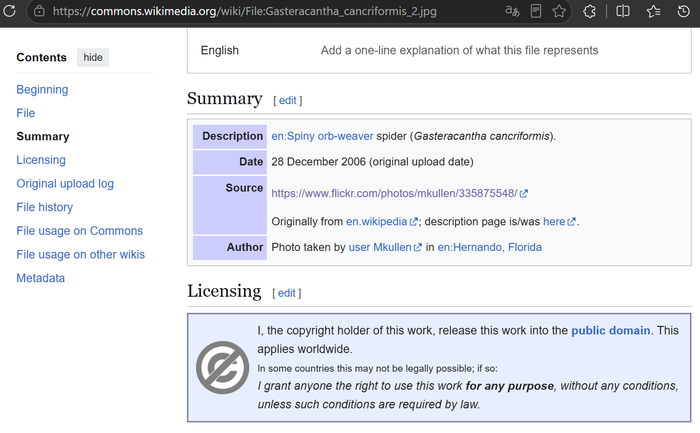Click the English caption language label
The image size is (700, 433).
click(x=220, y=50)
